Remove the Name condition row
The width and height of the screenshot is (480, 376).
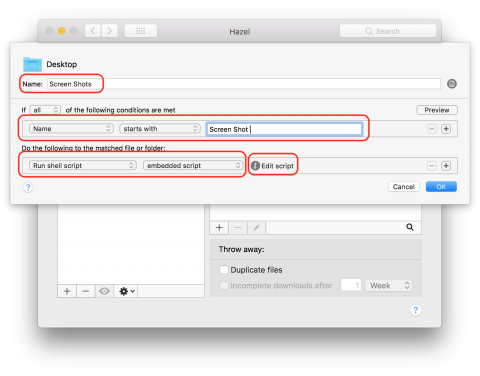tap(432, 129)
